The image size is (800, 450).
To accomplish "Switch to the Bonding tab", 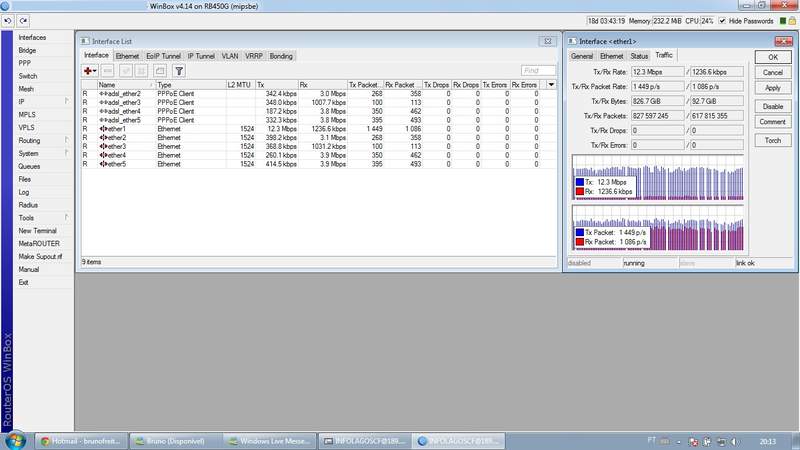I will tap(281, 56).
